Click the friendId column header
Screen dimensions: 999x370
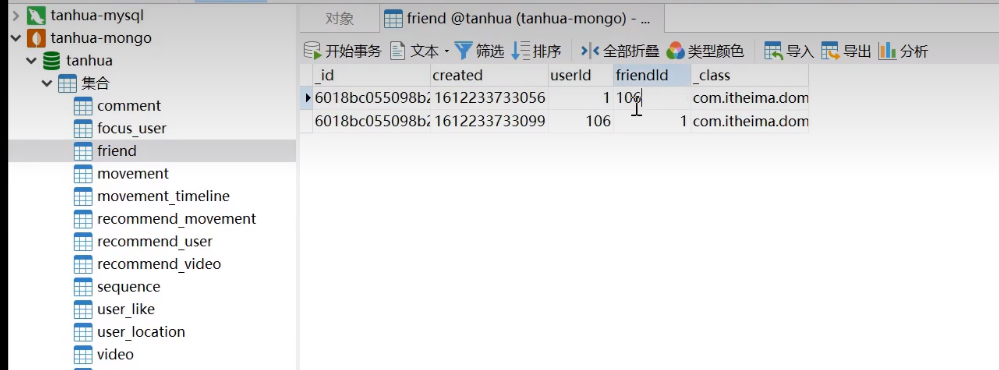[652, 75]
